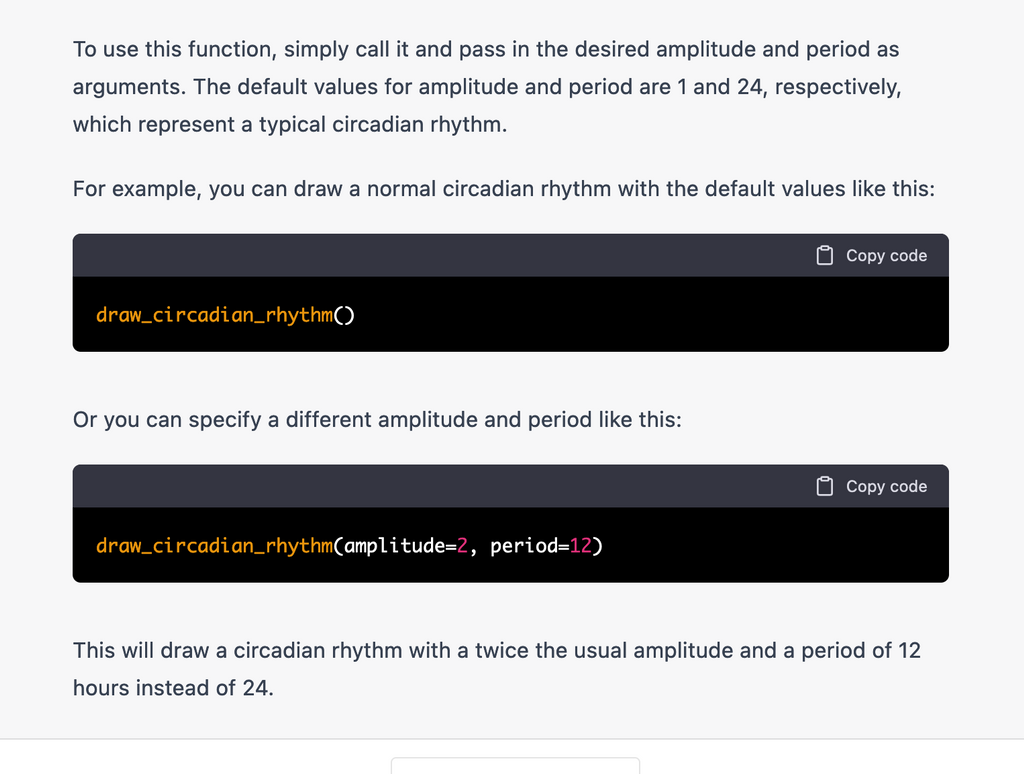Click the text 'hours instead of 24.'

(173, 688)
